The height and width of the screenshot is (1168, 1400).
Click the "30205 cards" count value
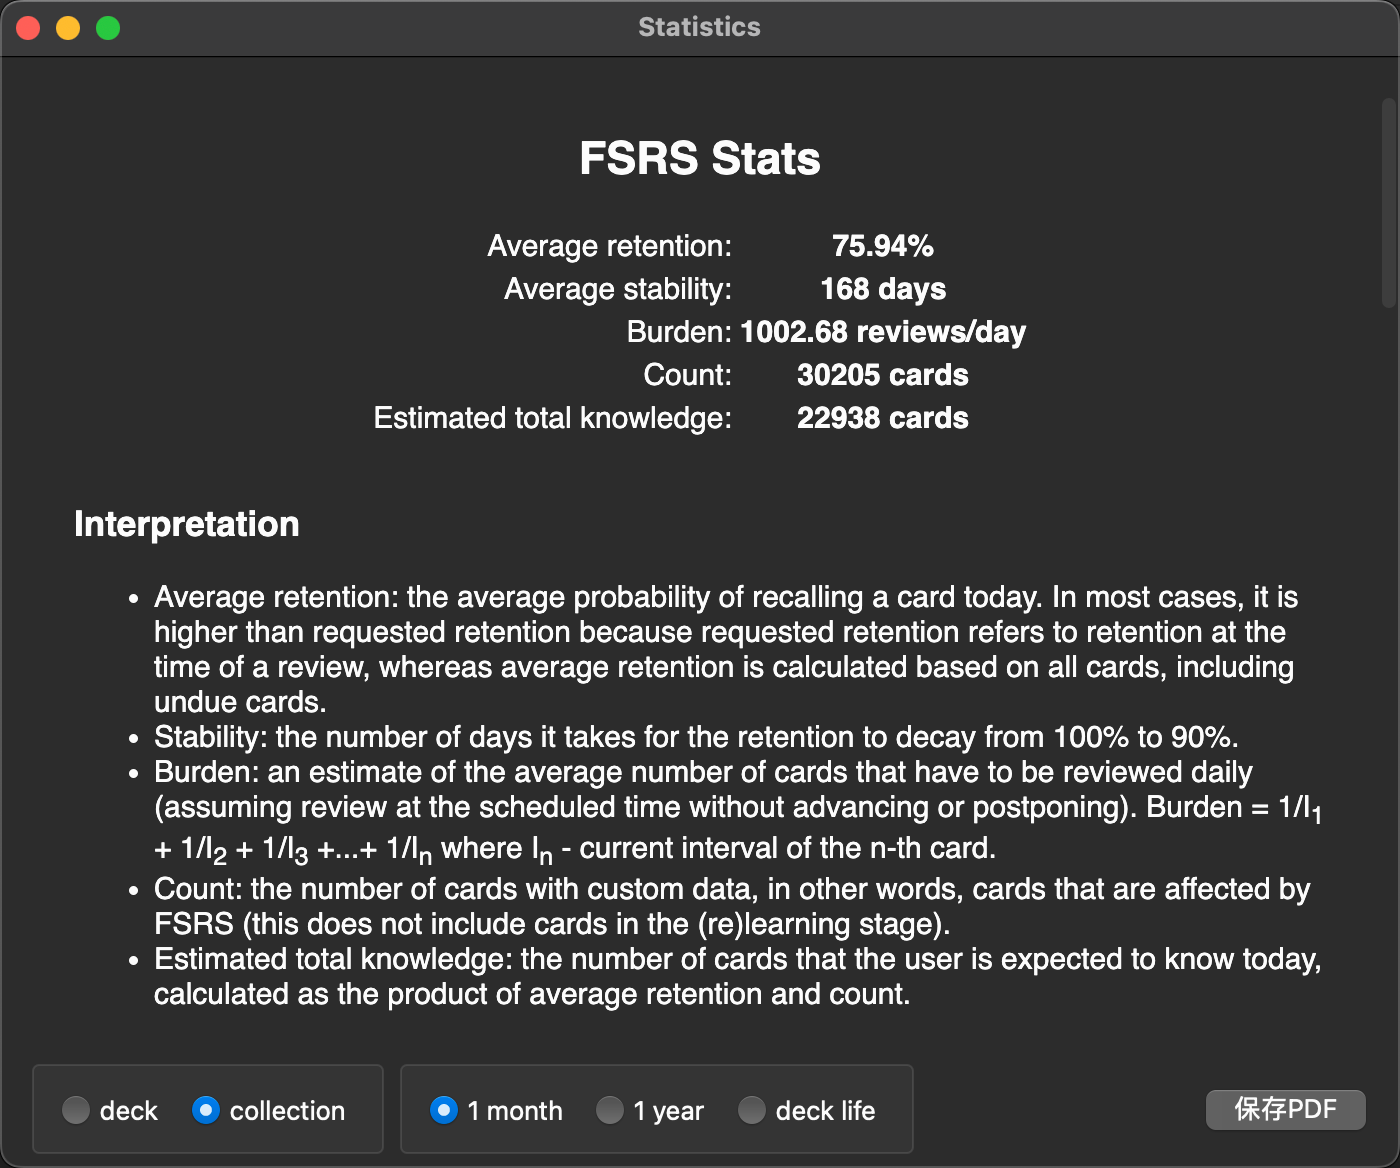click(x=882, y=375)
